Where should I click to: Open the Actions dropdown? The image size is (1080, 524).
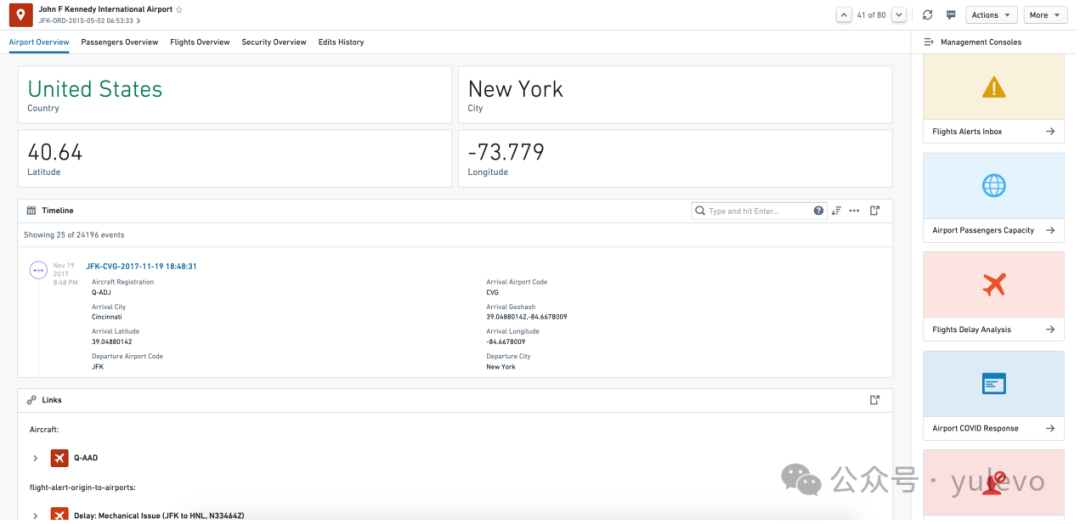click(991, 15)
